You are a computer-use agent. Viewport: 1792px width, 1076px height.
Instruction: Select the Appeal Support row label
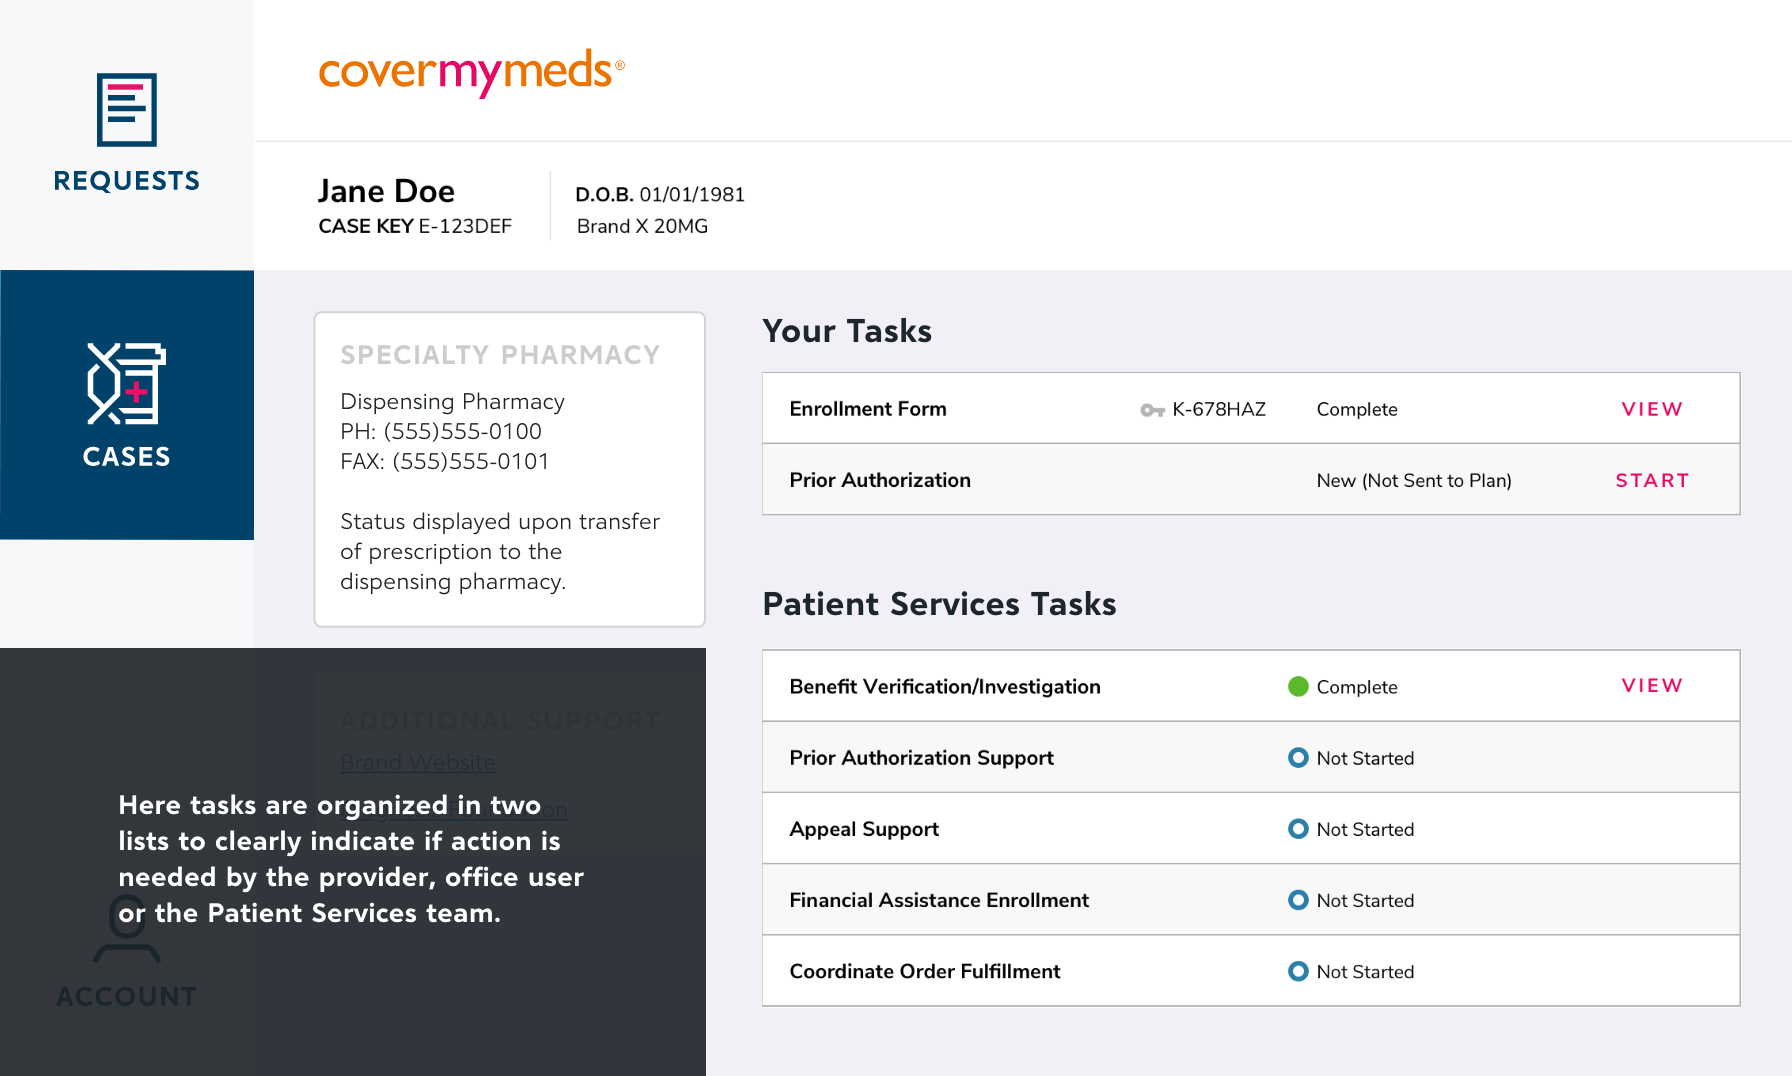(x=864, y=829)
